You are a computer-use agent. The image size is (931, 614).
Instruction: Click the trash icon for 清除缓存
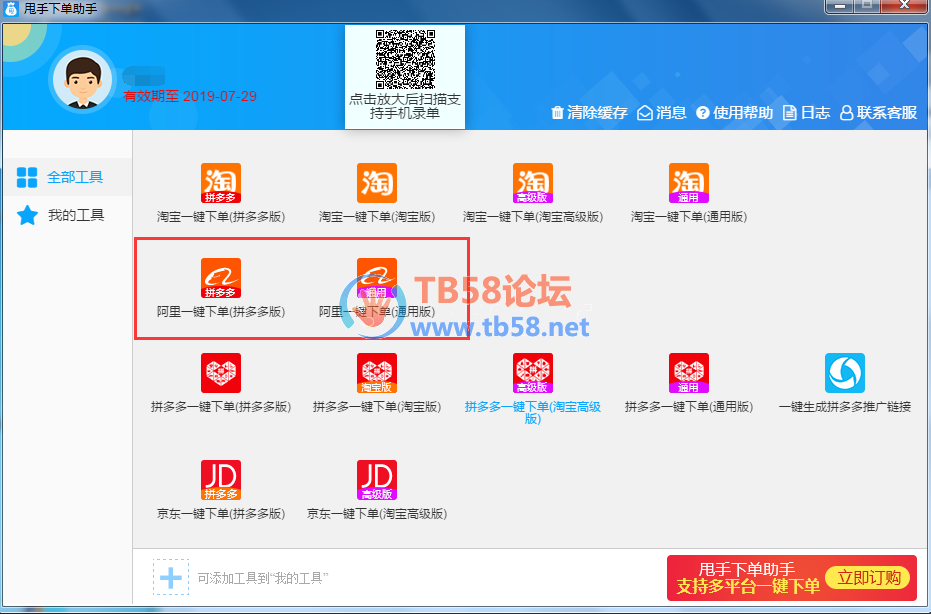557,112
